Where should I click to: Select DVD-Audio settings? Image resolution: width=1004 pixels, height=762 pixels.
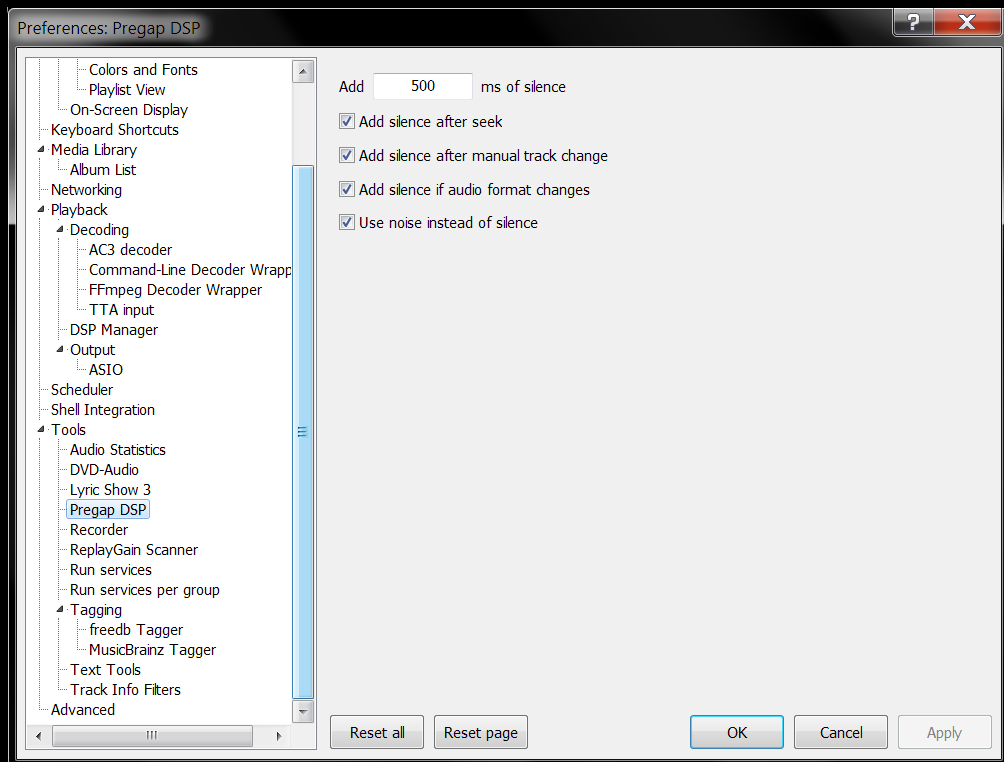point(104,470)
